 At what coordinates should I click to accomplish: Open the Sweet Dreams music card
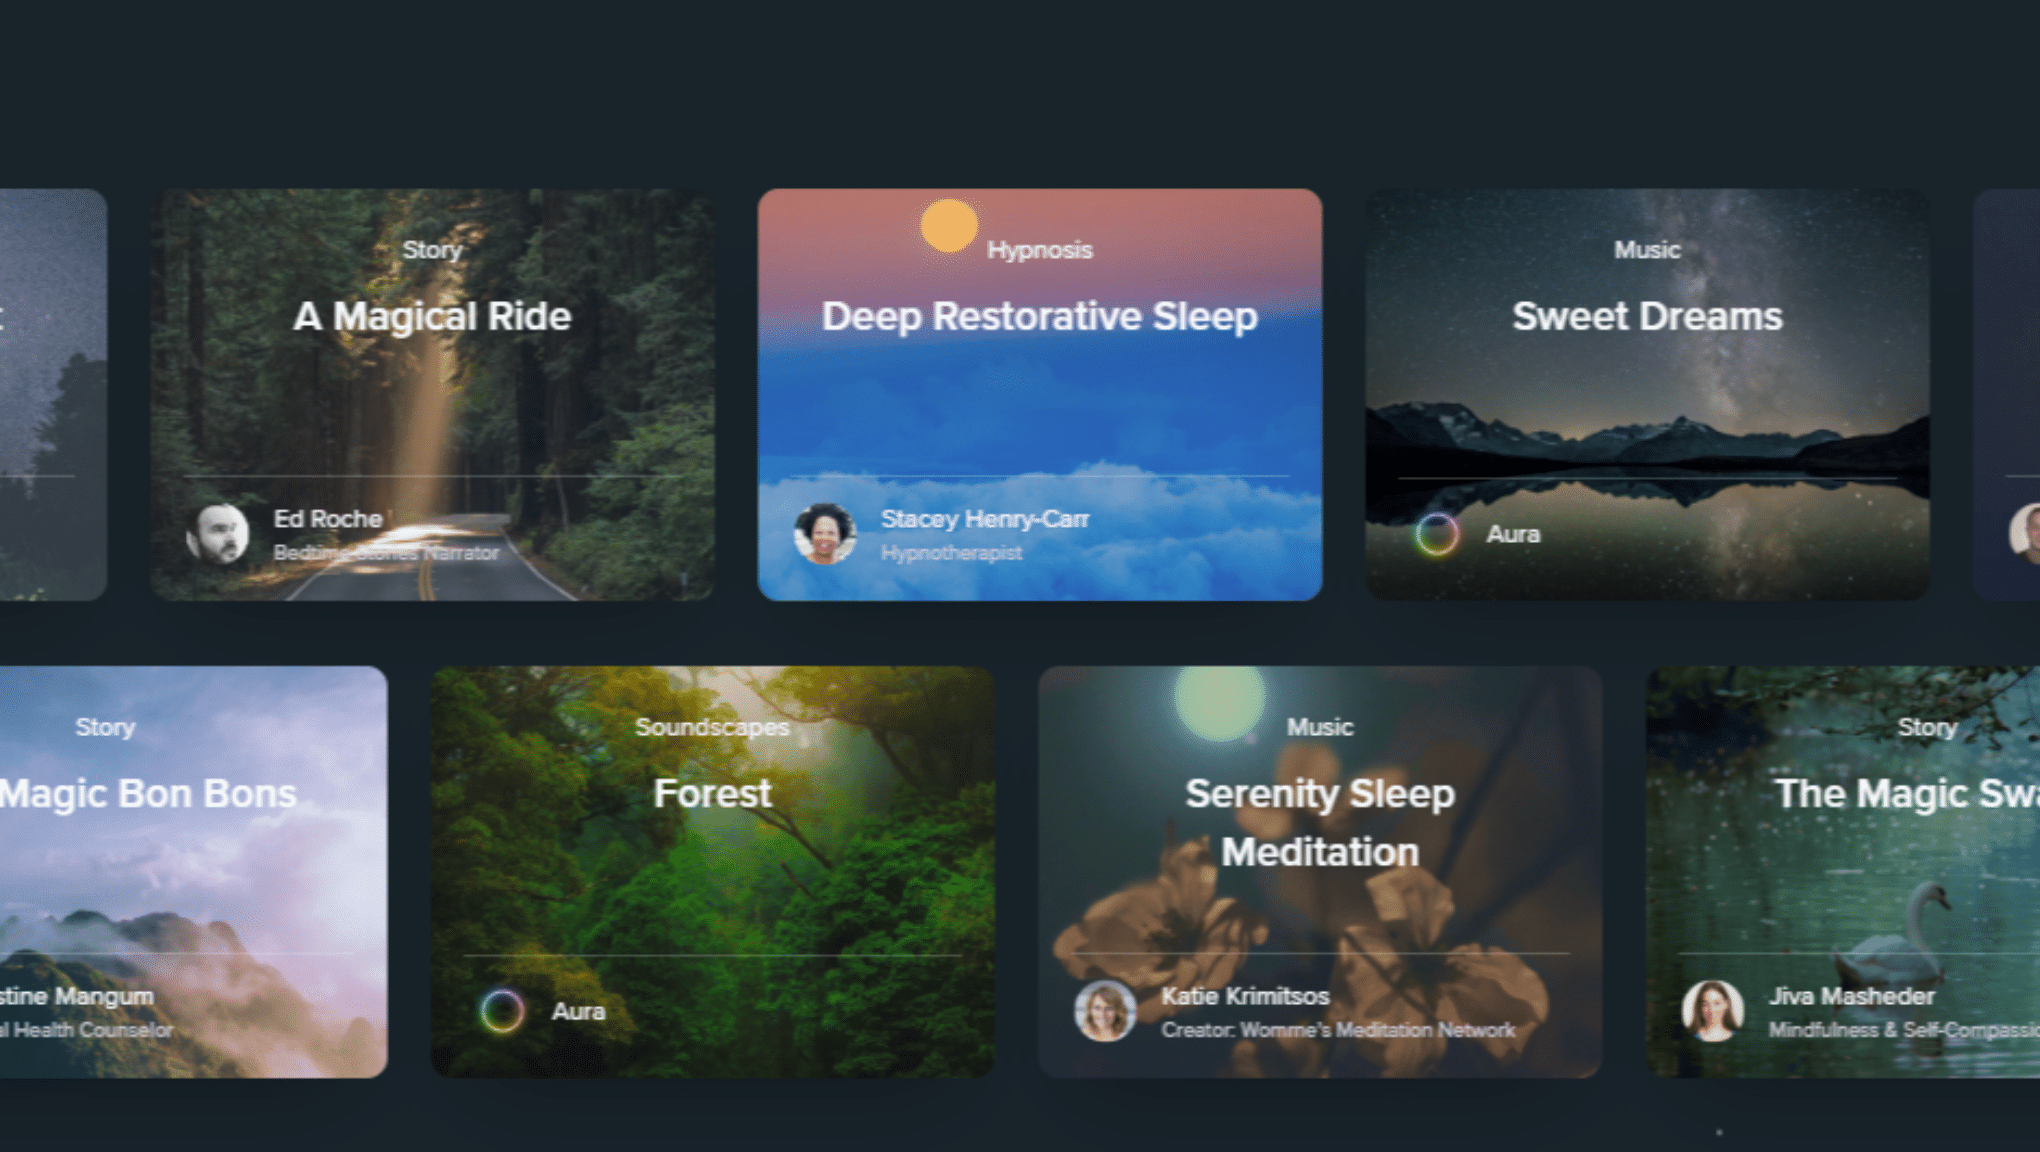(x=1648, y=395)
